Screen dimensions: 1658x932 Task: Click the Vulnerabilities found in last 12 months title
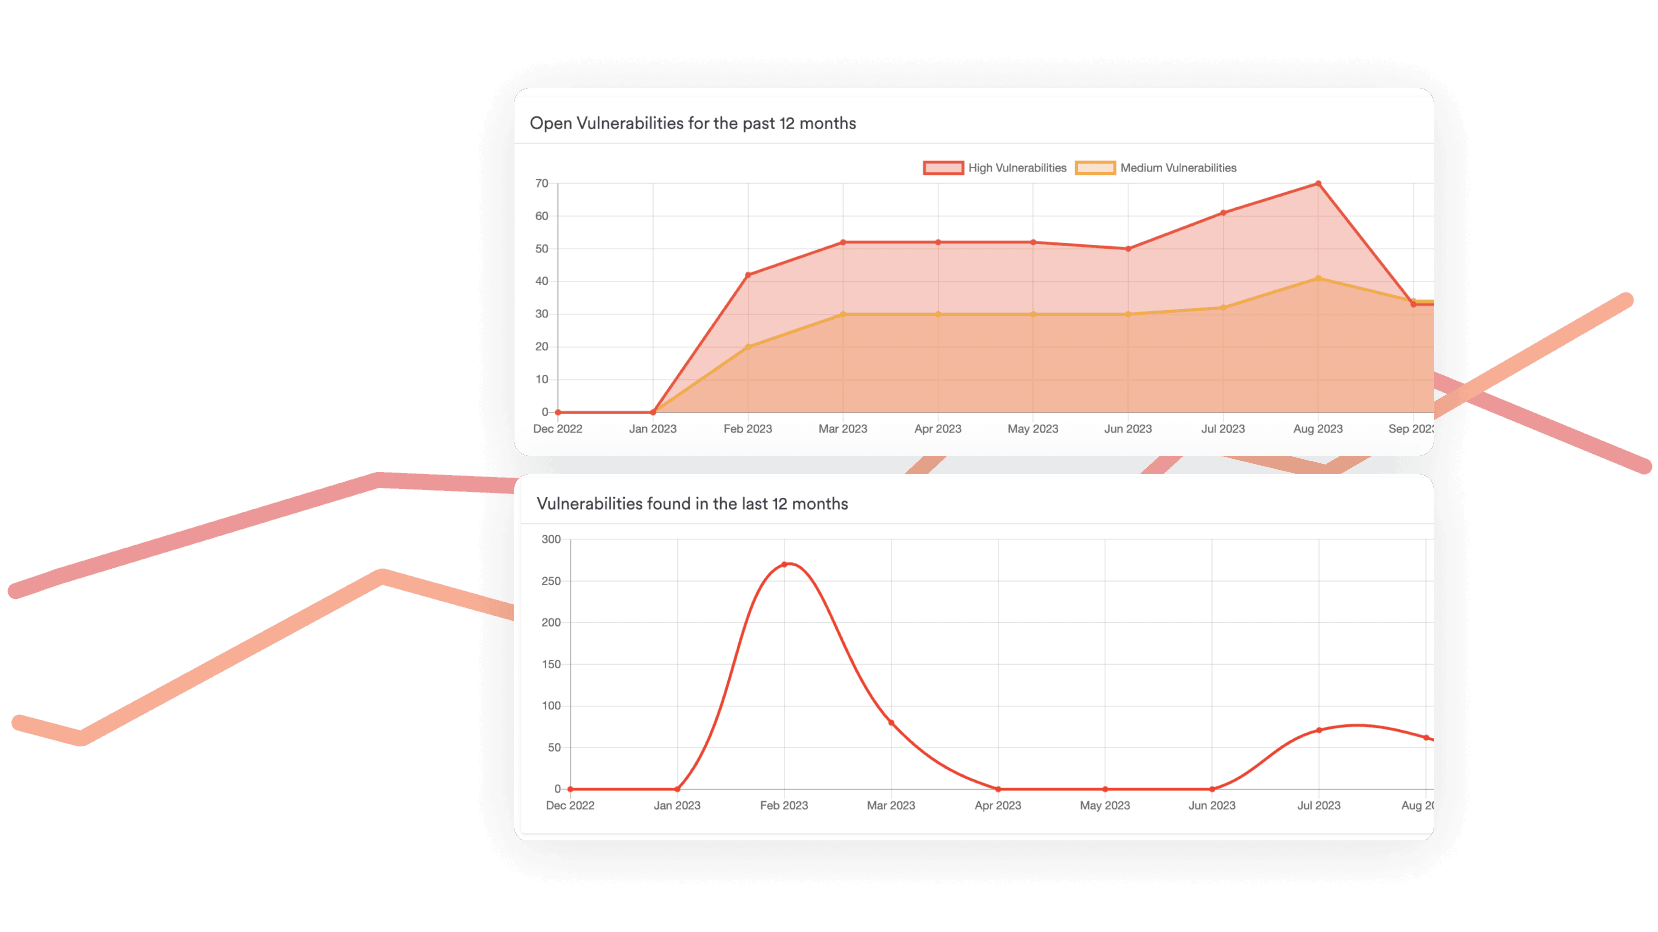[692, 504]
